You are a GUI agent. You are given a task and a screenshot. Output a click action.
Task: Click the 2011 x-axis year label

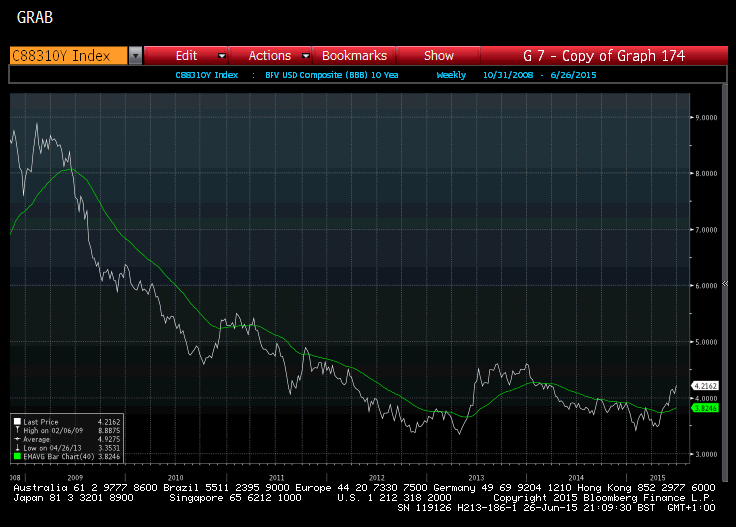(x=276, y=478)
